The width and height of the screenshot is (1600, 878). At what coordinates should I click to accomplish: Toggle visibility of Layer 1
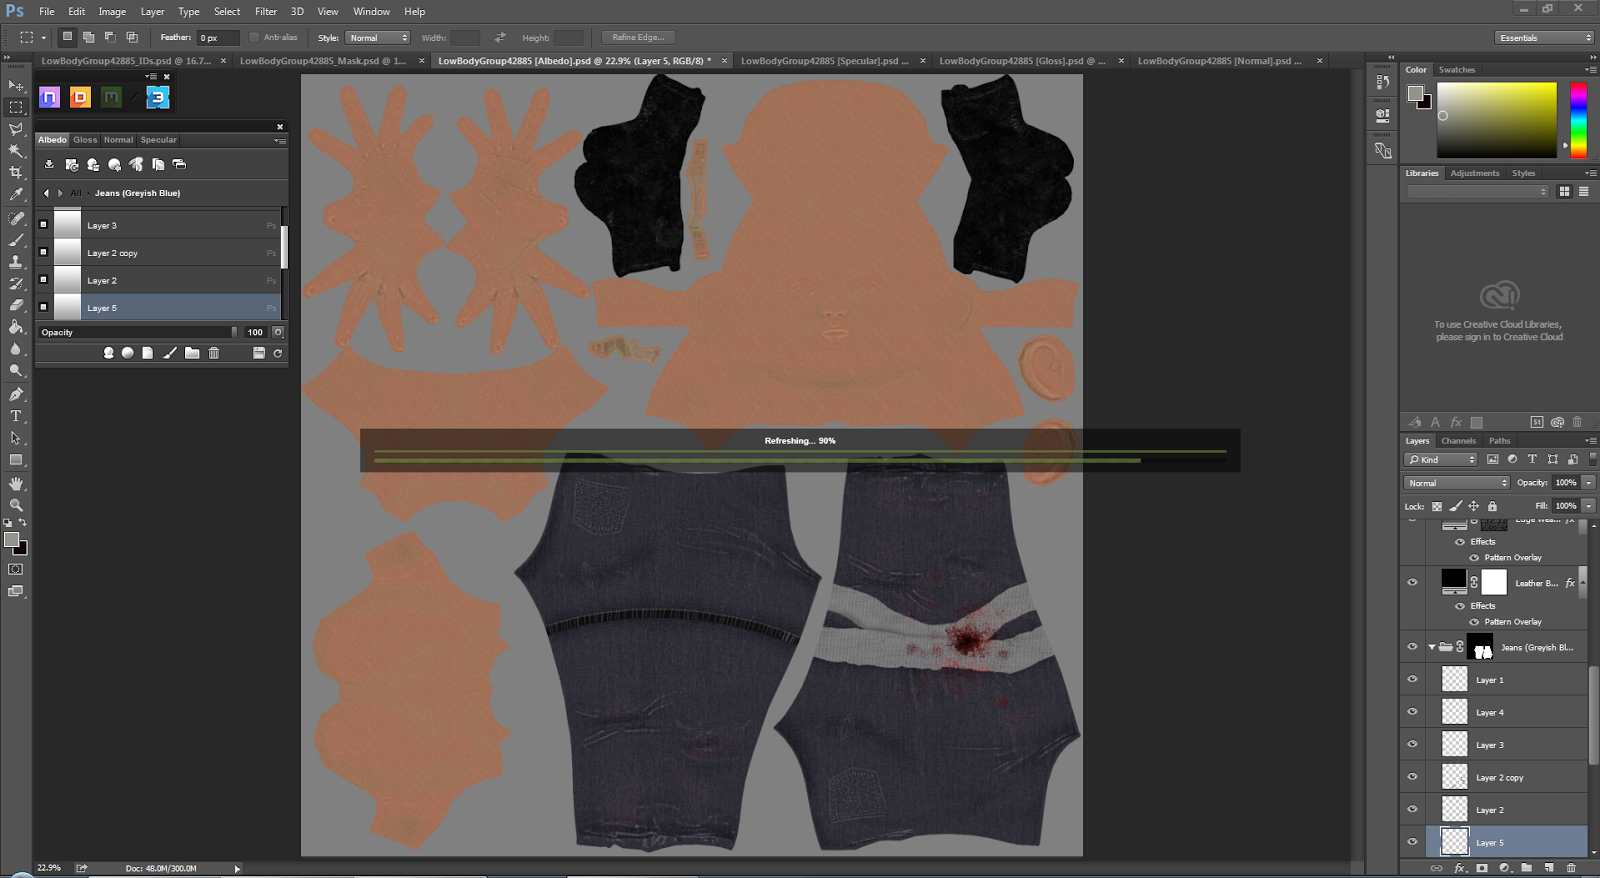(1412, 679)
